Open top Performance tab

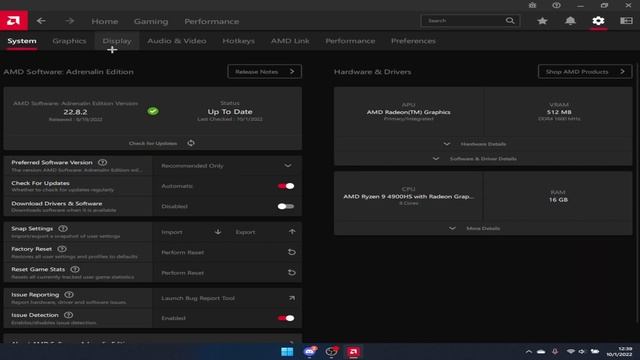pos(212,21)
